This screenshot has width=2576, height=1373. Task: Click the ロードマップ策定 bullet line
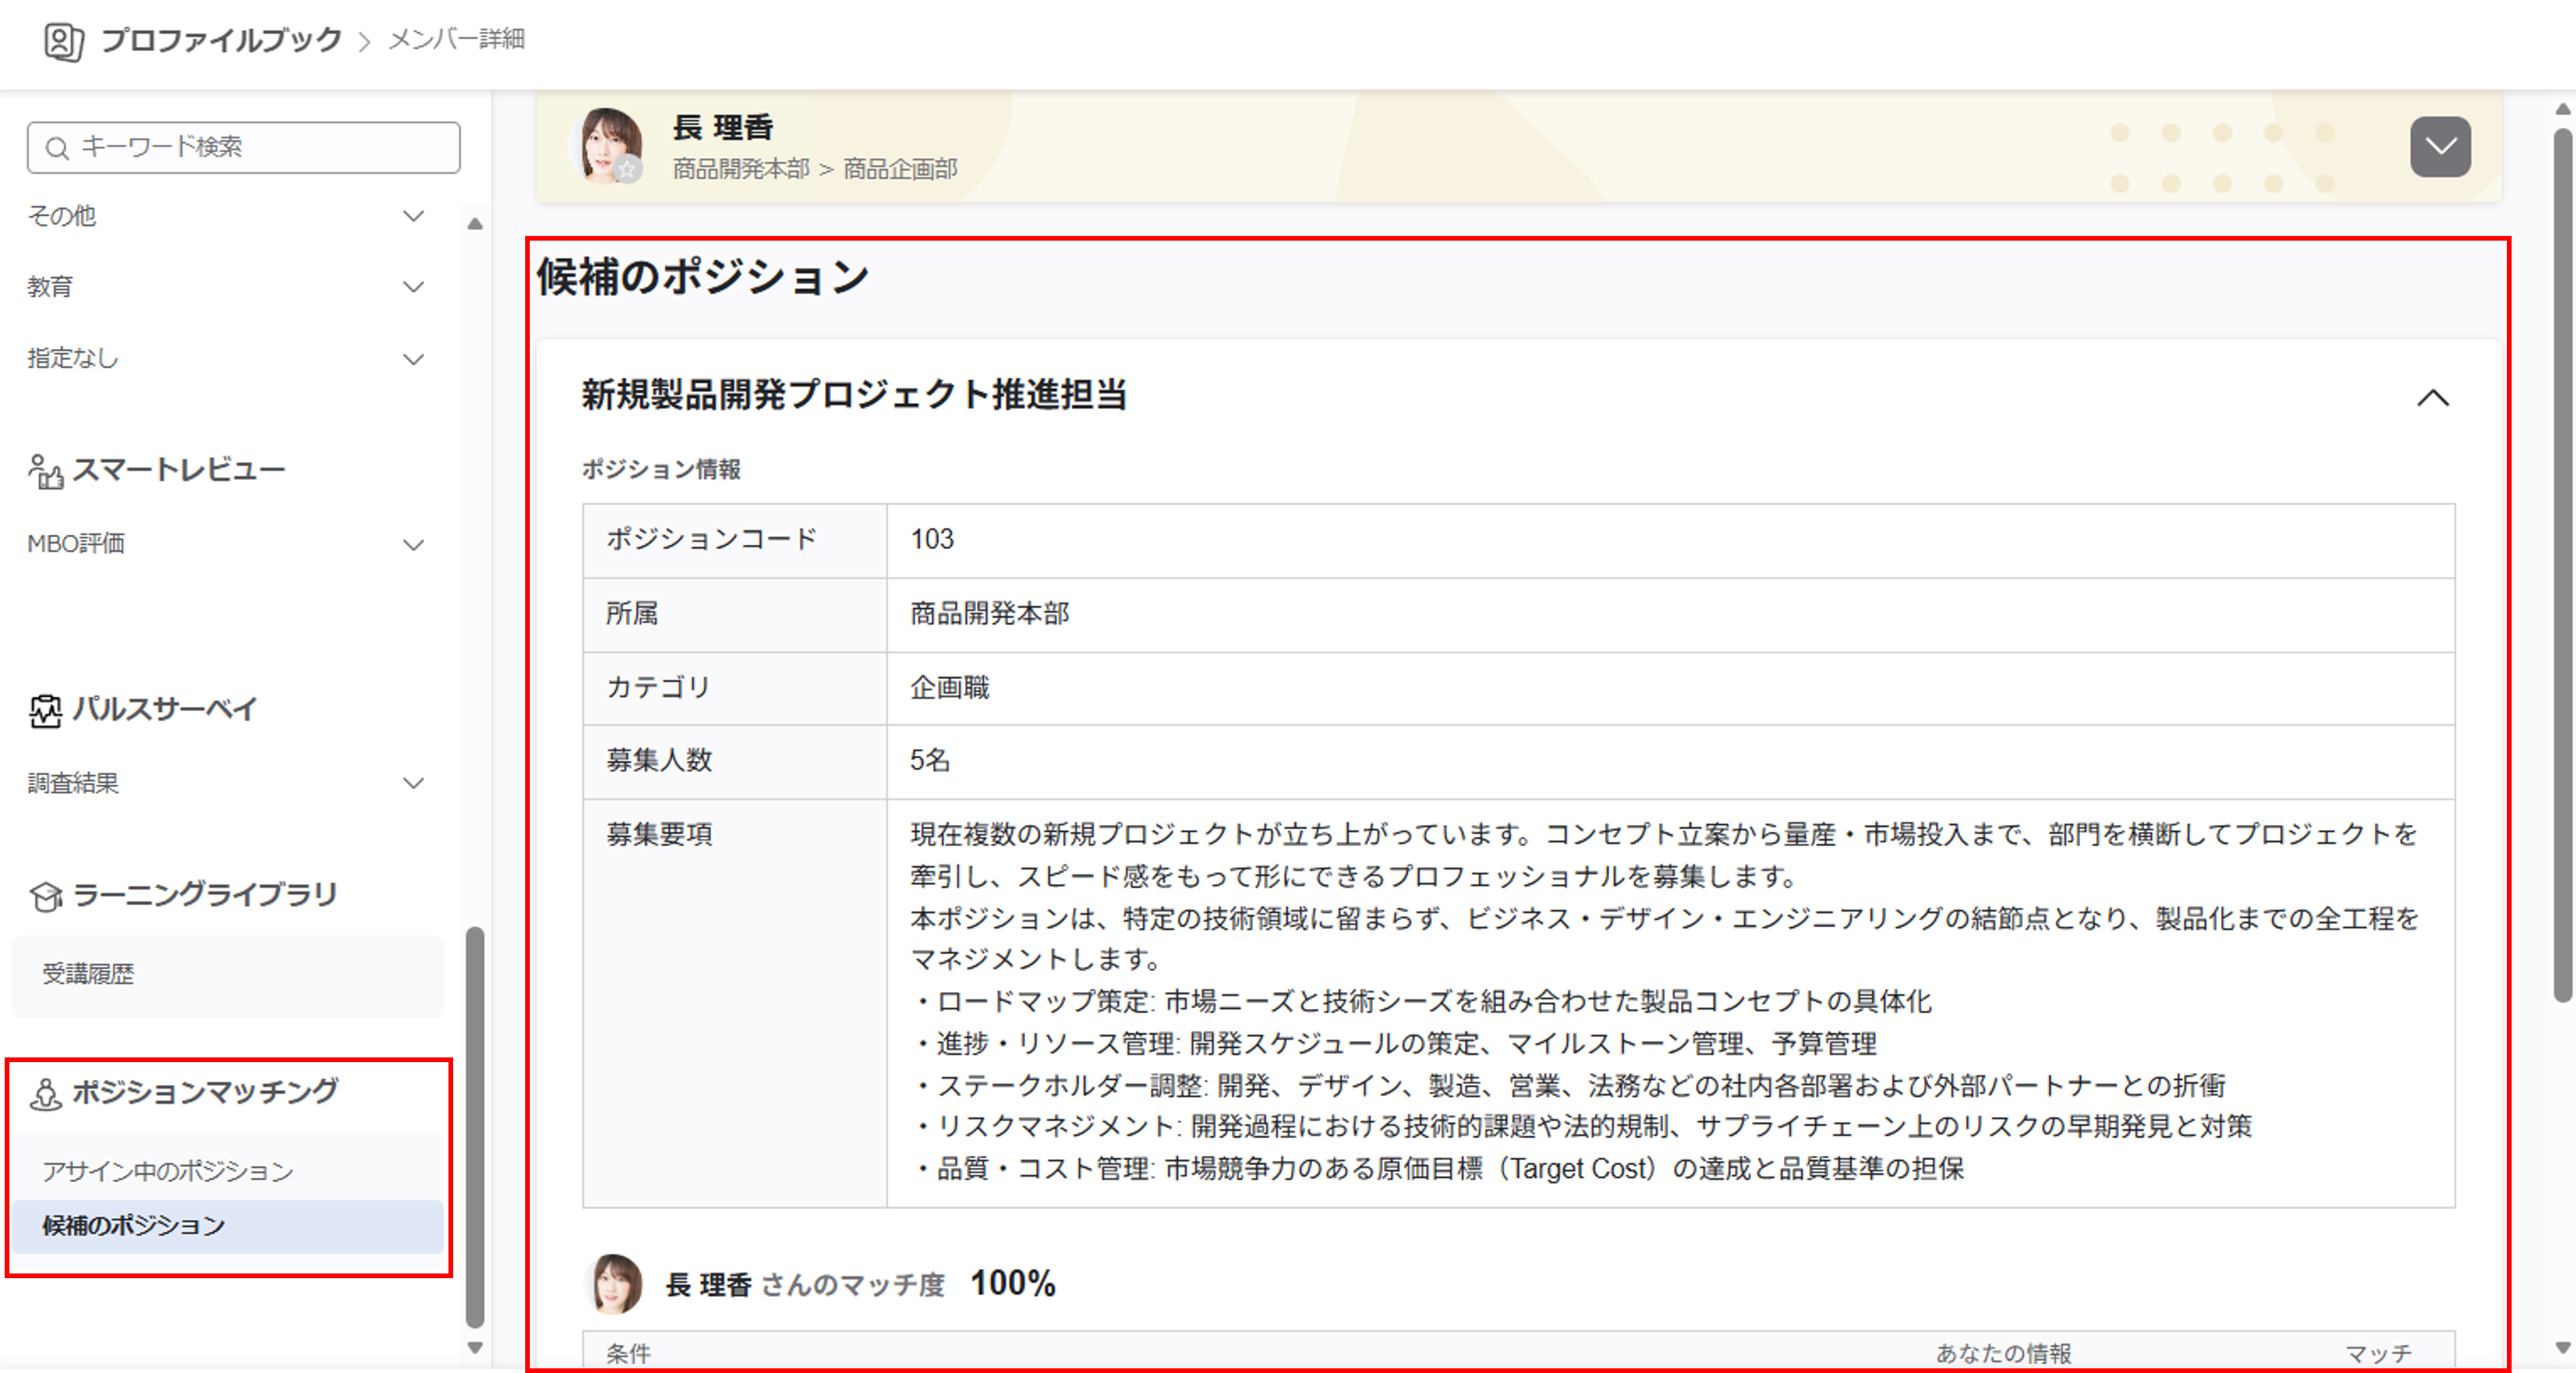coord(1421,1002)
